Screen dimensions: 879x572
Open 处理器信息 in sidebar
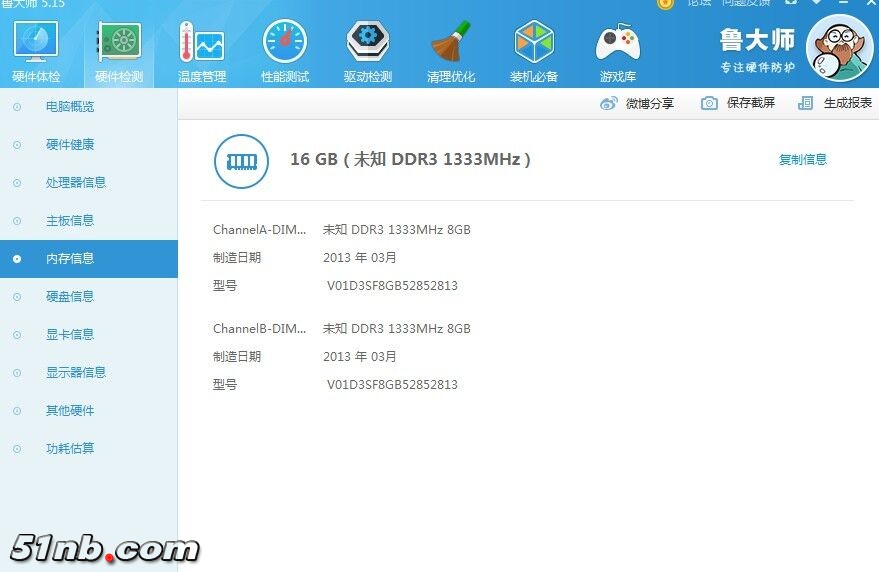click(x=89, y=183)
